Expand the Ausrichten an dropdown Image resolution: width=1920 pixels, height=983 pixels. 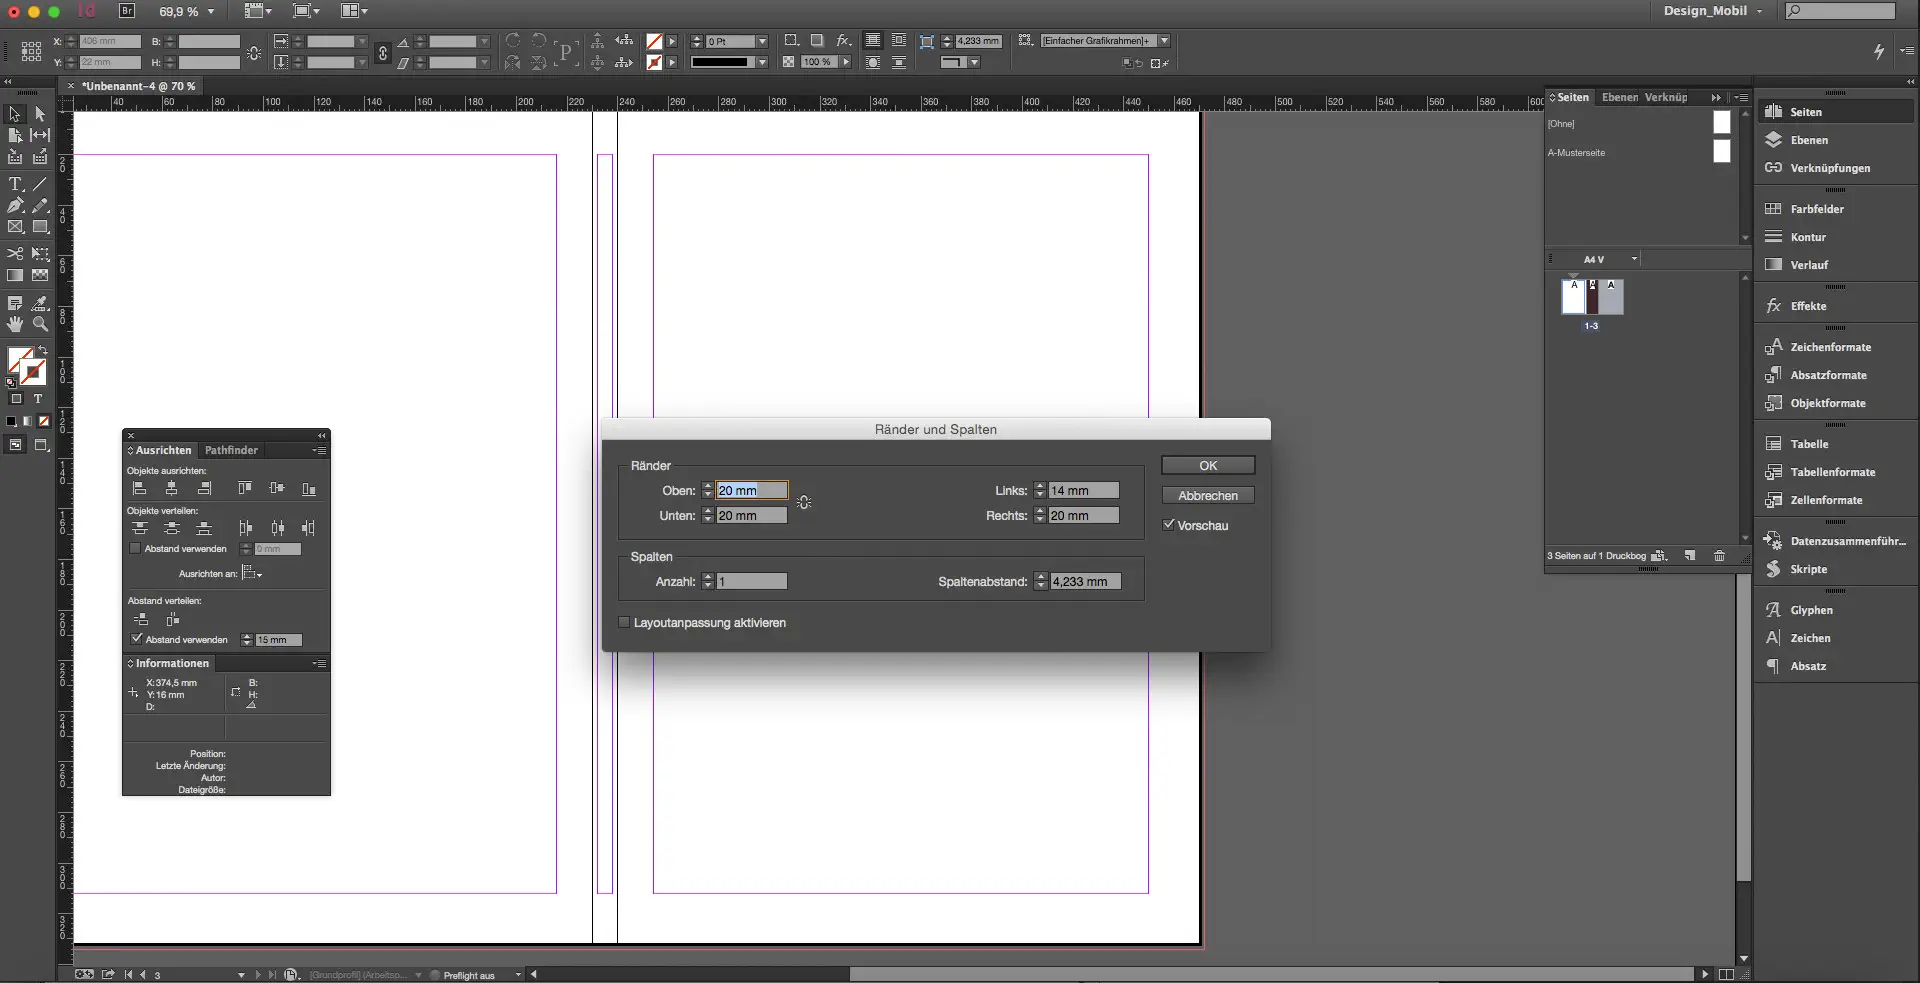(253, 574)
